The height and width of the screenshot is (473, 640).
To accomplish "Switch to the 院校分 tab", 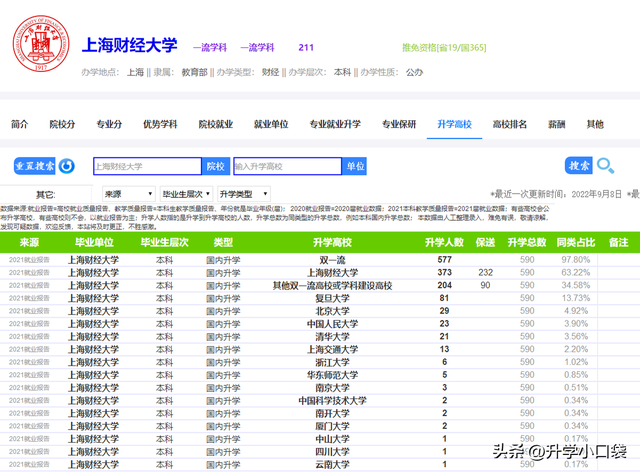I will [62, 124].
